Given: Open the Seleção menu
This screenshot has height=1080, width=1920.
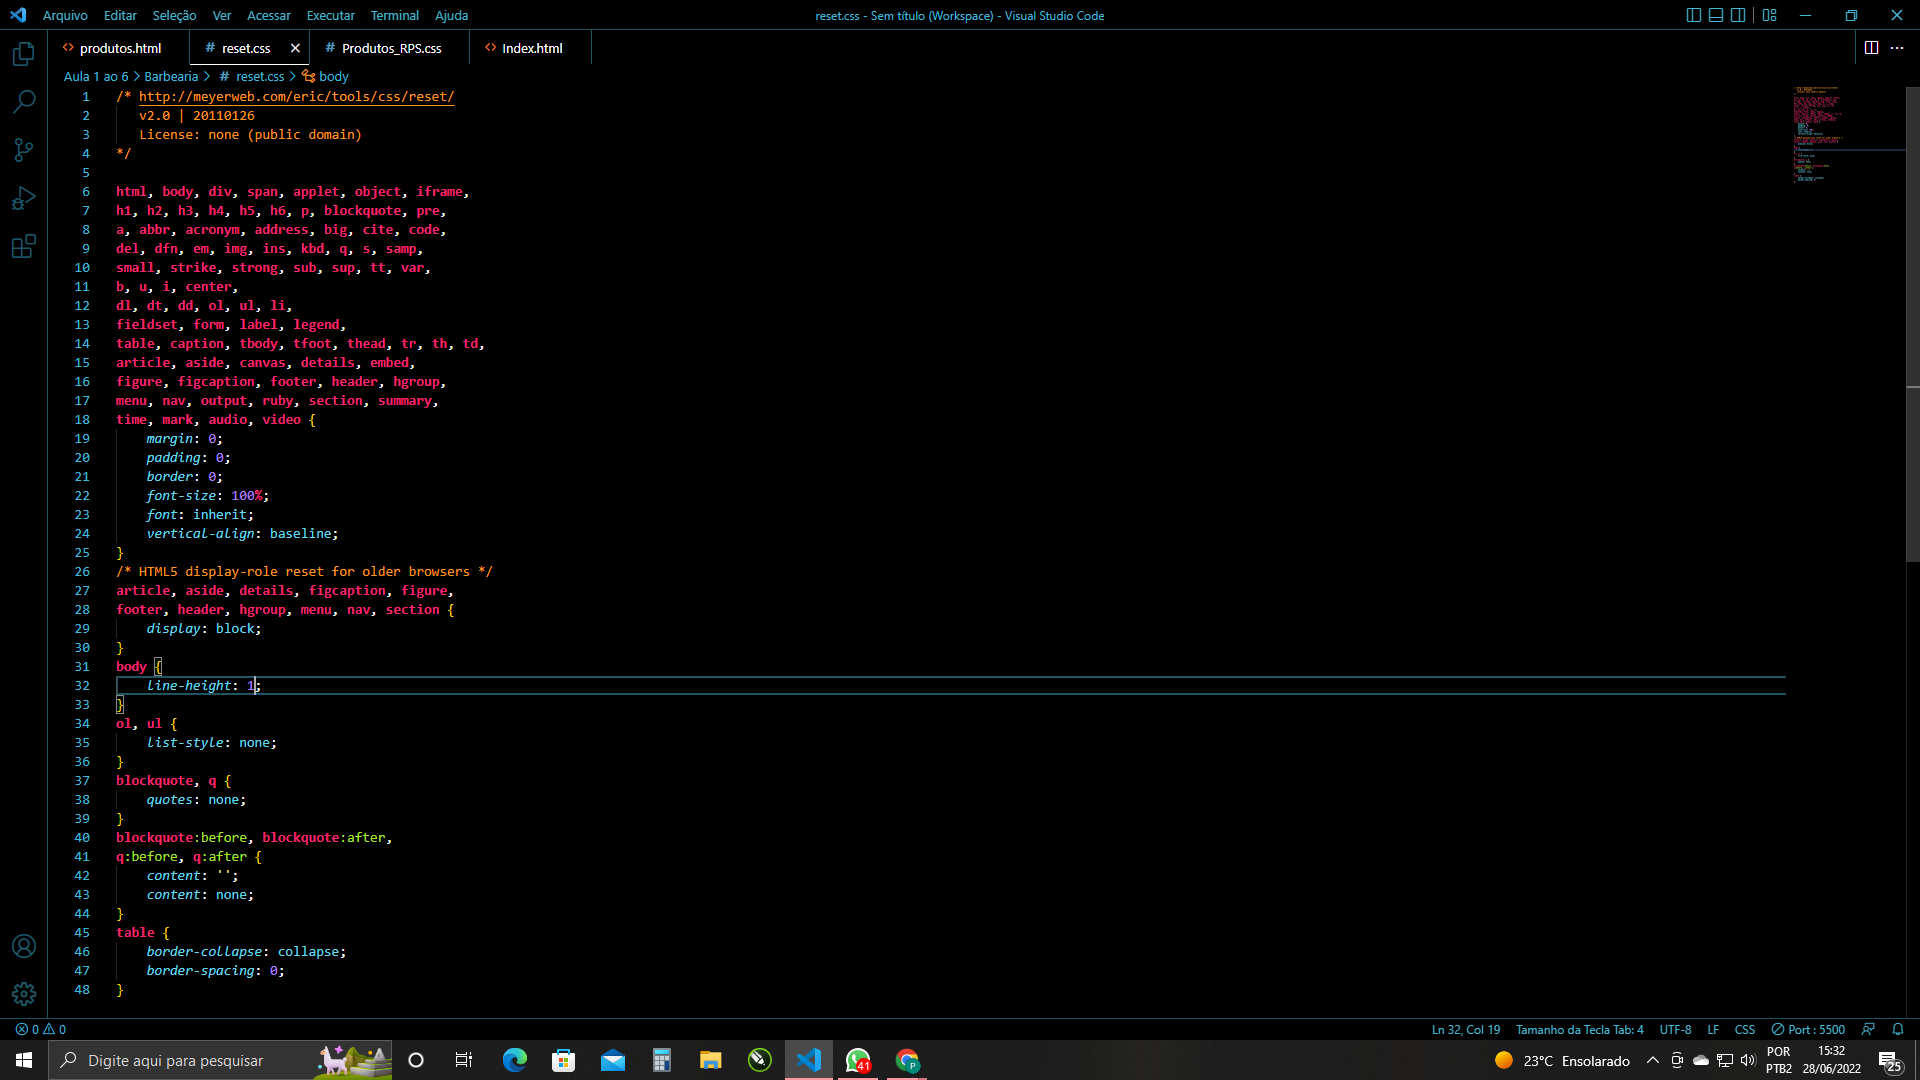Looking at the screenshot, I should point(174,15).
